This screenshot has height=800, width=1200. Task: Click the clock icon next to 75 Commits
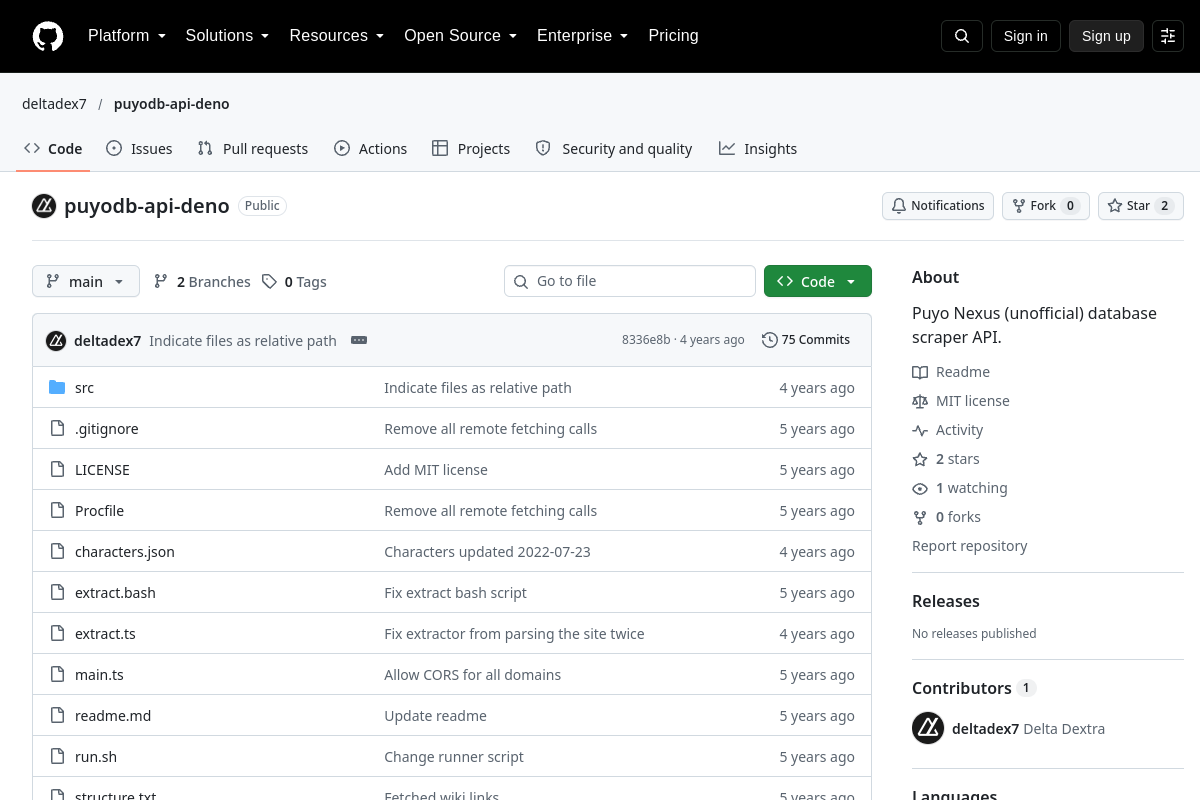click(769, 340)
